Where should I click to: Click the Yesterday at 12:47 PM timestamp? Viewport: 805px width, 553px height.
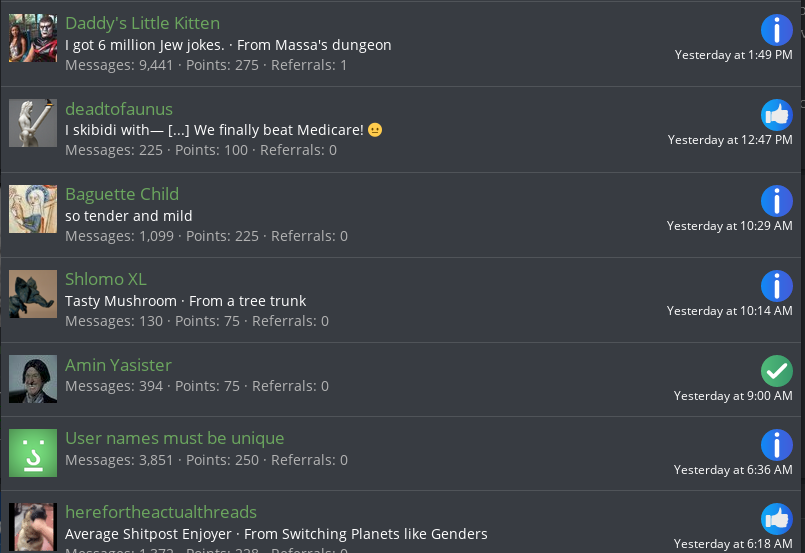click(x=730, y=140)
